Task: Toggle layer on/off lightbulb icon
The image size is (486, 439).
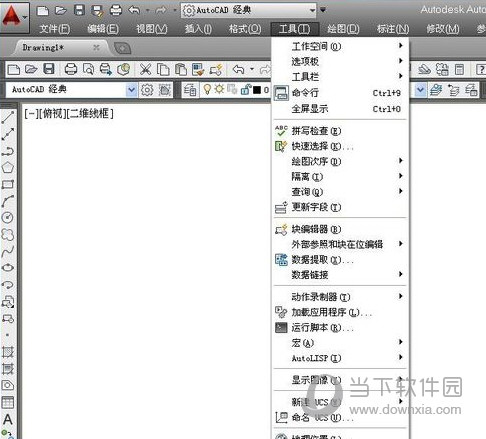Action: point(207,89)
